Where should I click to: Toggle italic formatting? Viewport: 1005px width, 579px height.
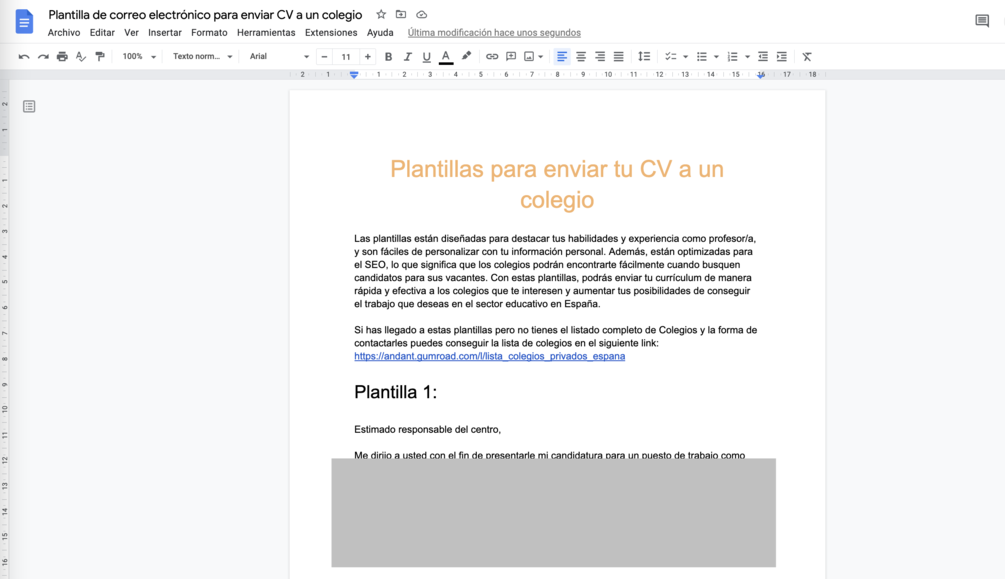point(407,56)
